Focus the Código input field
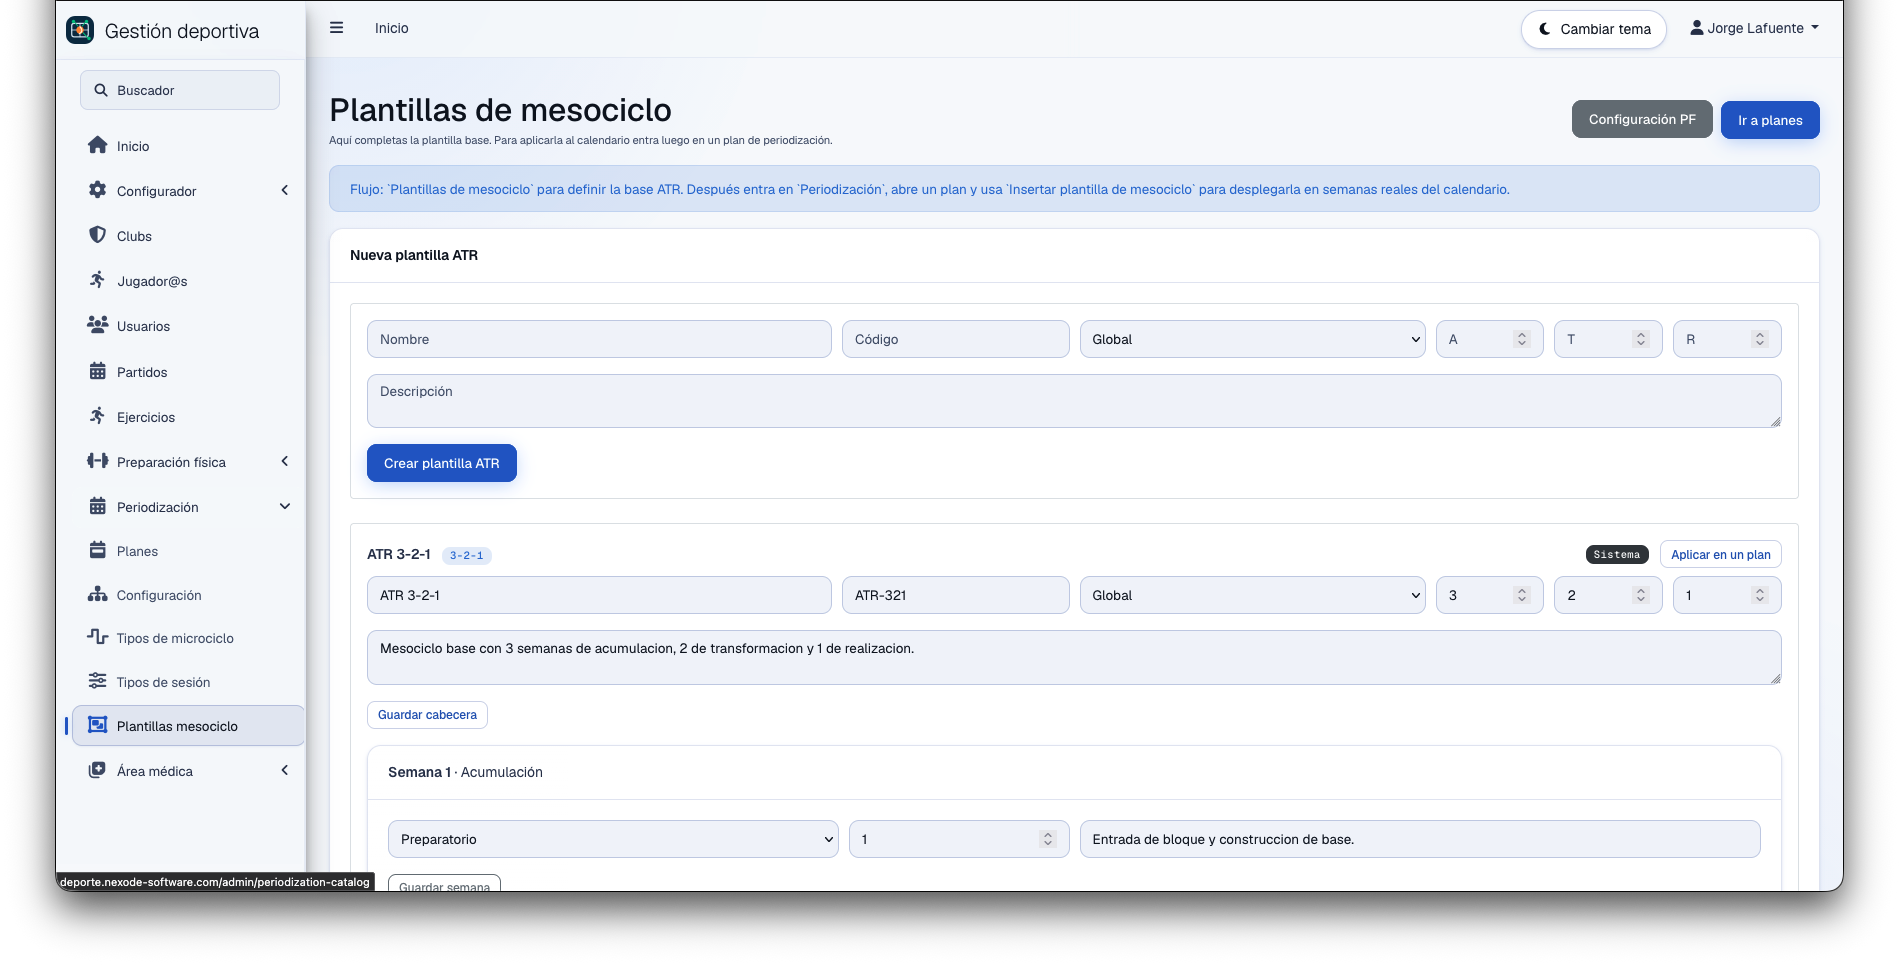This screenshot has width=1899, height=965. [956, 339]
